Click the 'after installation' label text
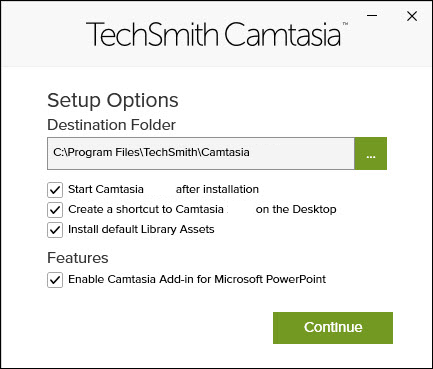 point(217,189)
